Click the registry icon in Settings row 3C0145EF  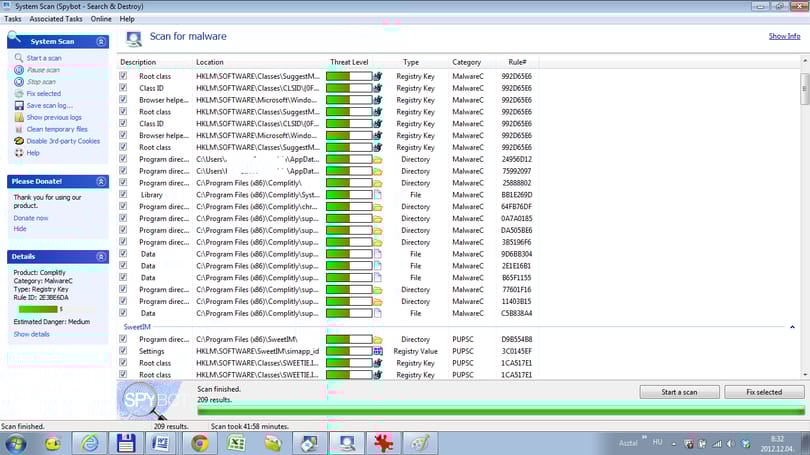click(378, 351)
